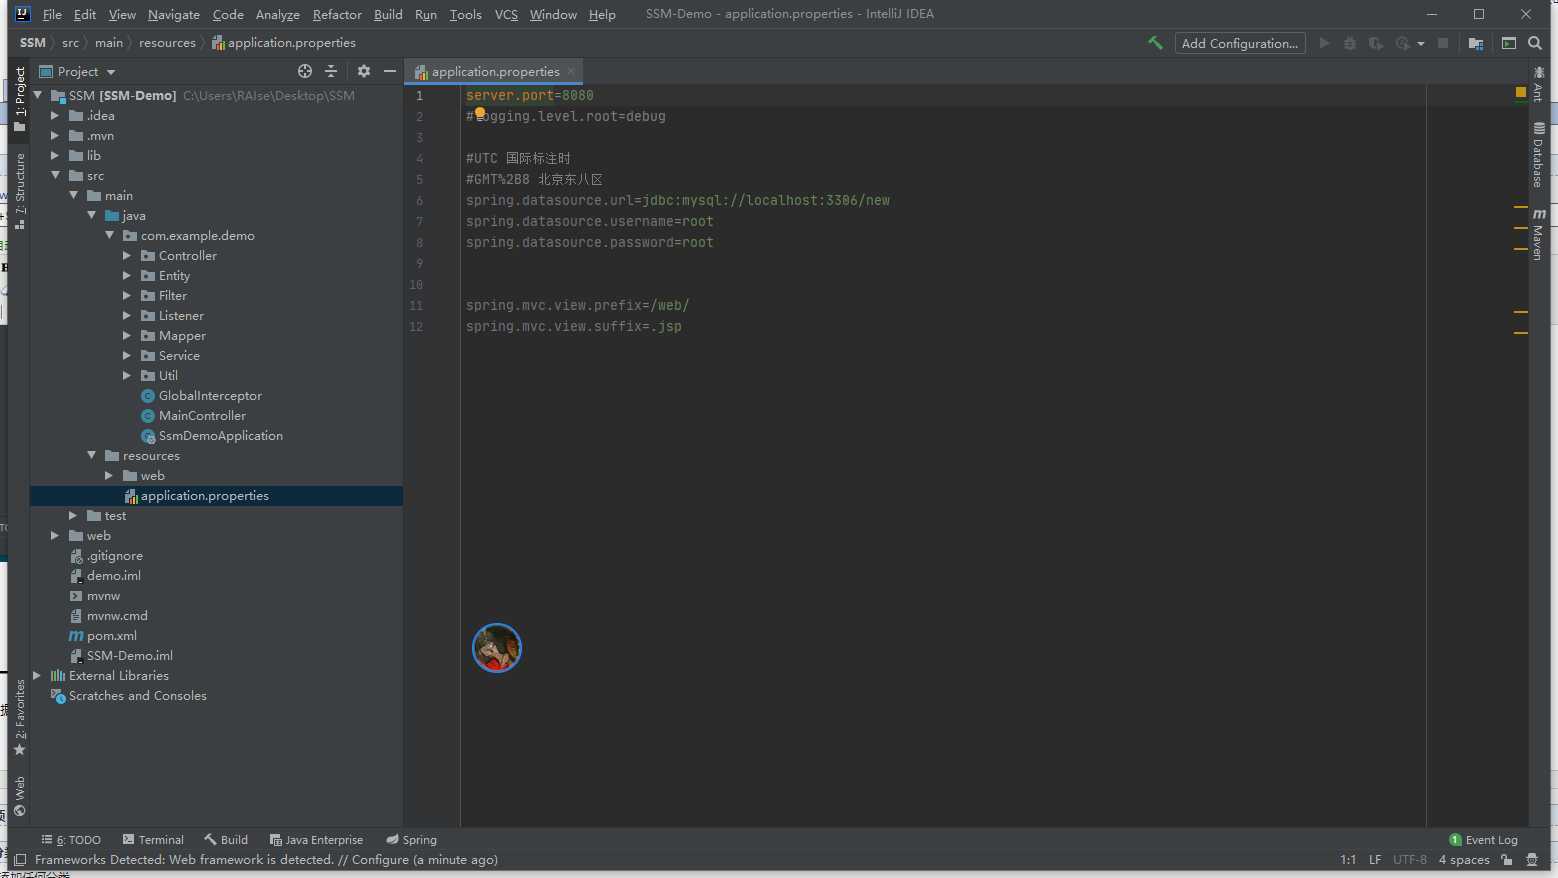Open the Refactor menu
The height and width of the screenshot is (878, 1558).
pos(337,14)
